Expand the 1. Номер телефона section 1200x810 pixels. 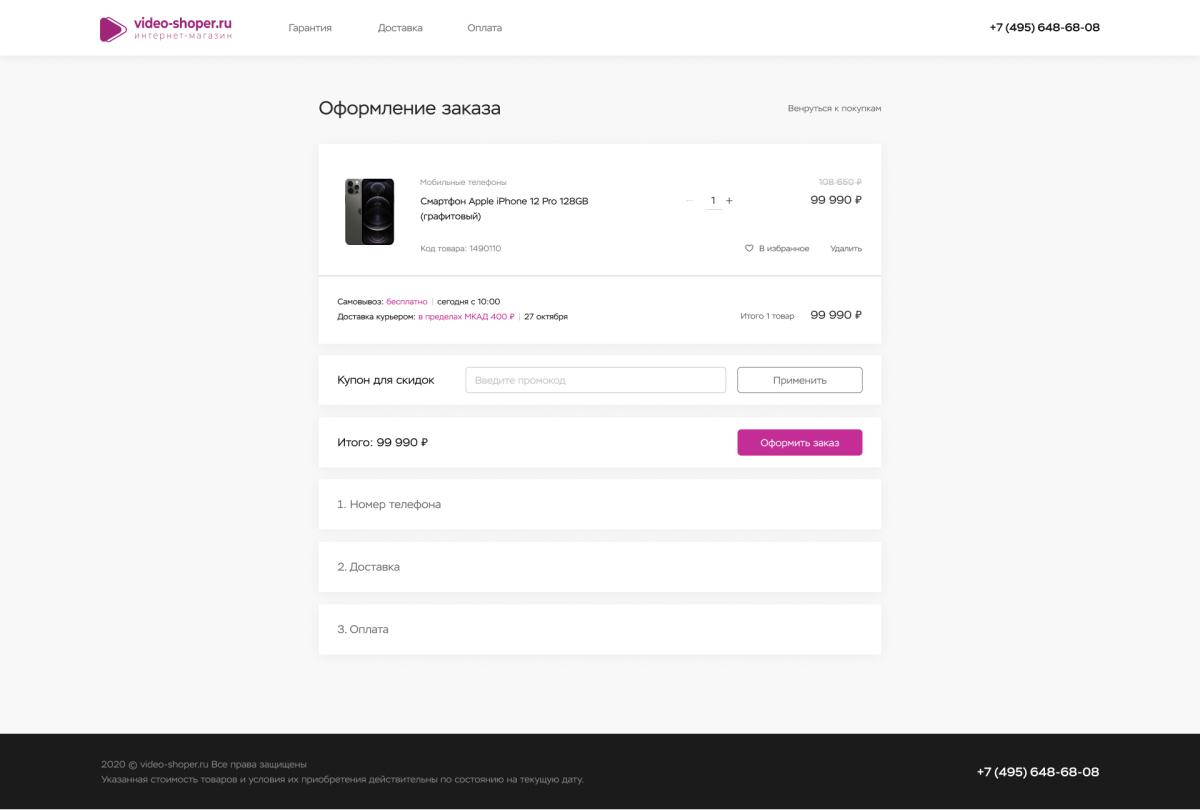coord(389,504)
